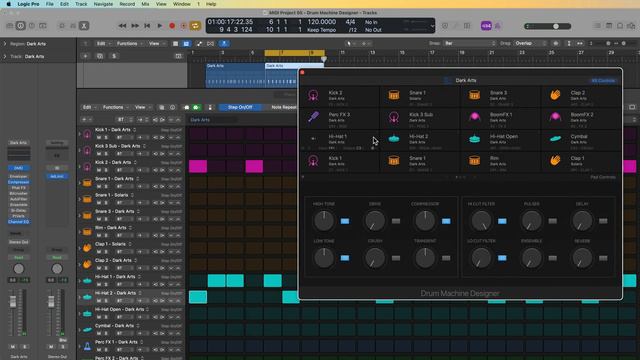Click Perc FX 1 row icon

(87, 346)
